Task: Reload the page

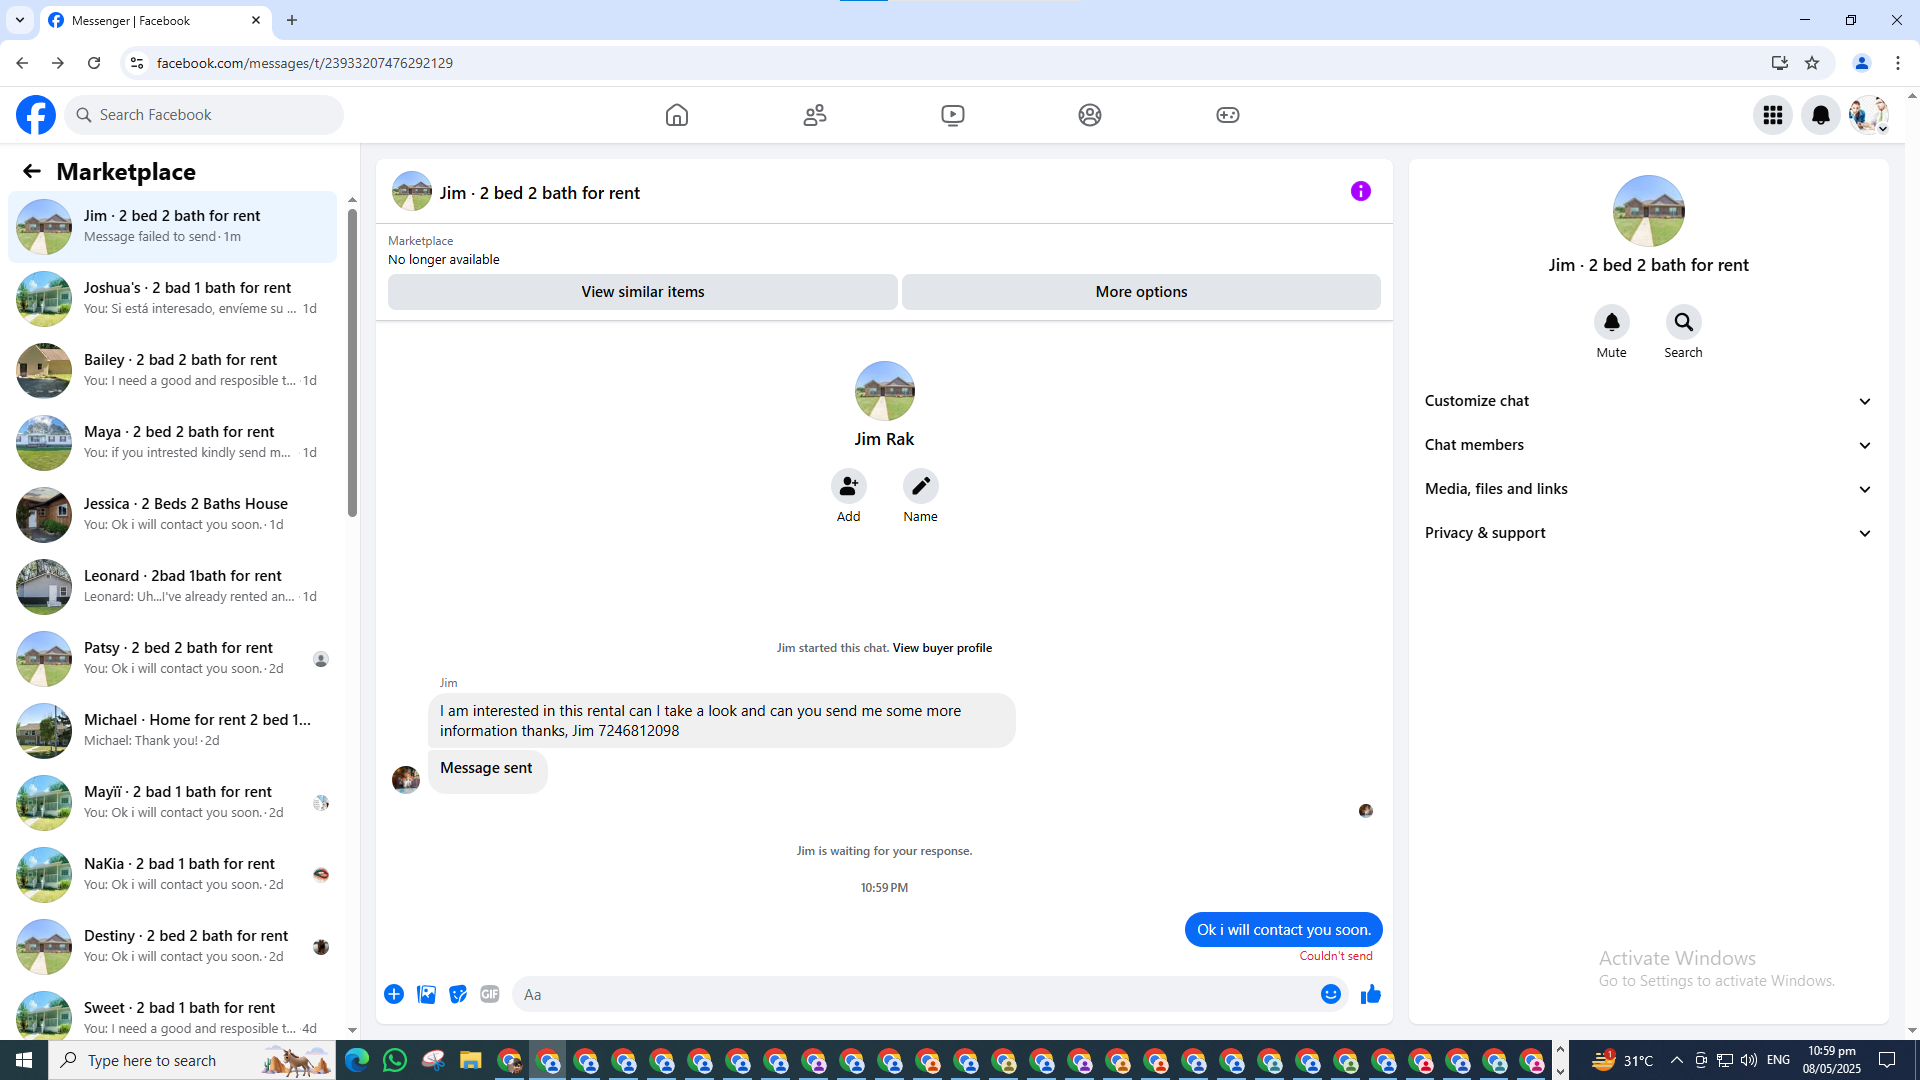Action: point(94,63)
